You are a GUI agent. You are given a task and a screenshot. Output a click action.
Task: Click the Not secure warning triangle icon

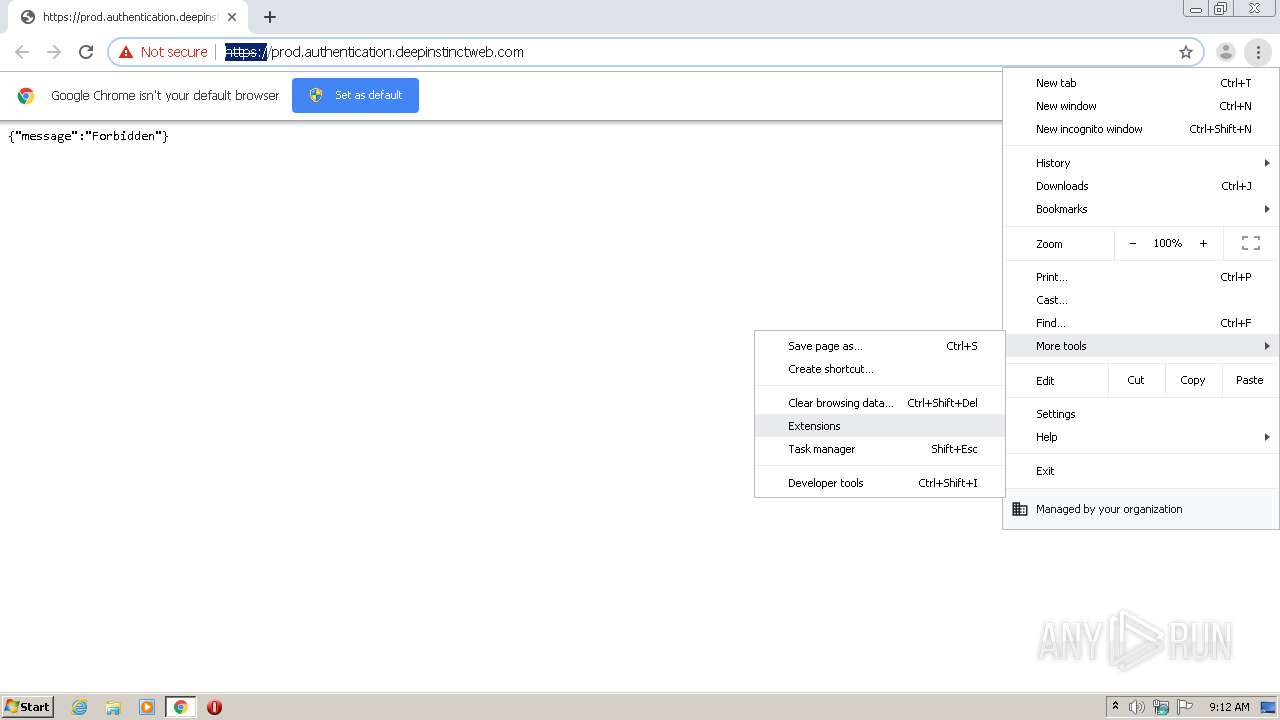coord(126,52)
